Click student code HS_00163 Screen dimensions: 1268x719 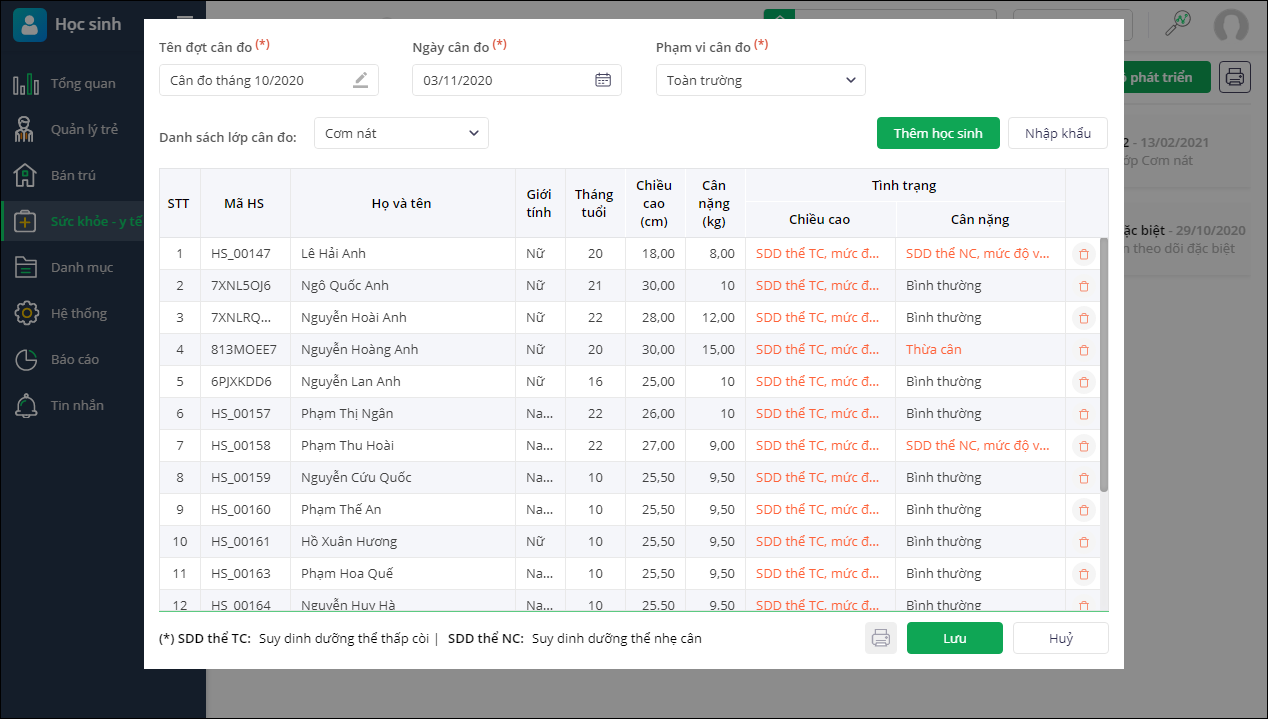coord(241,574)
